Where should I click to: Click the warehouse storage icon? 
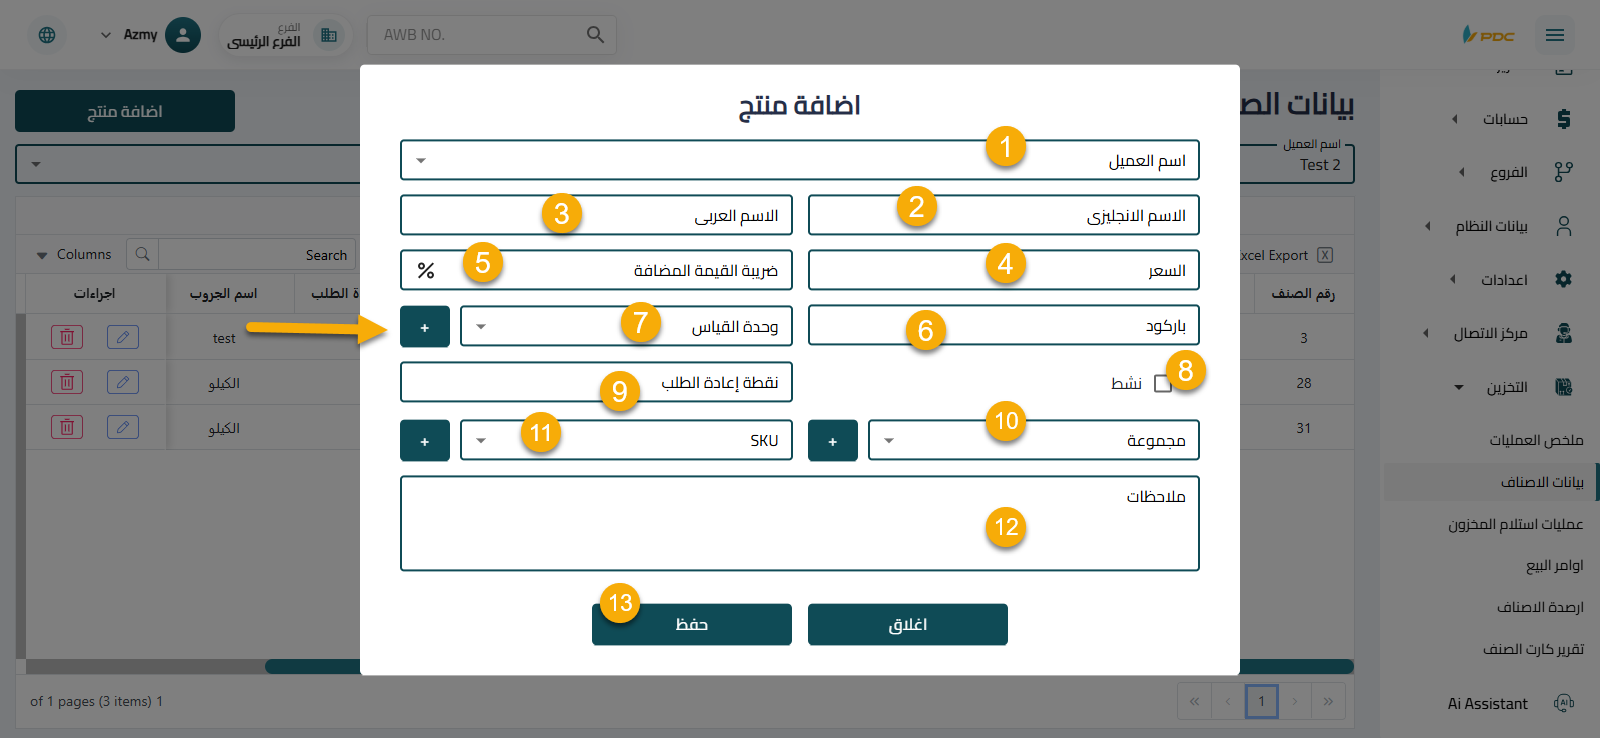pyautogui.click(x=1564, y=387)
